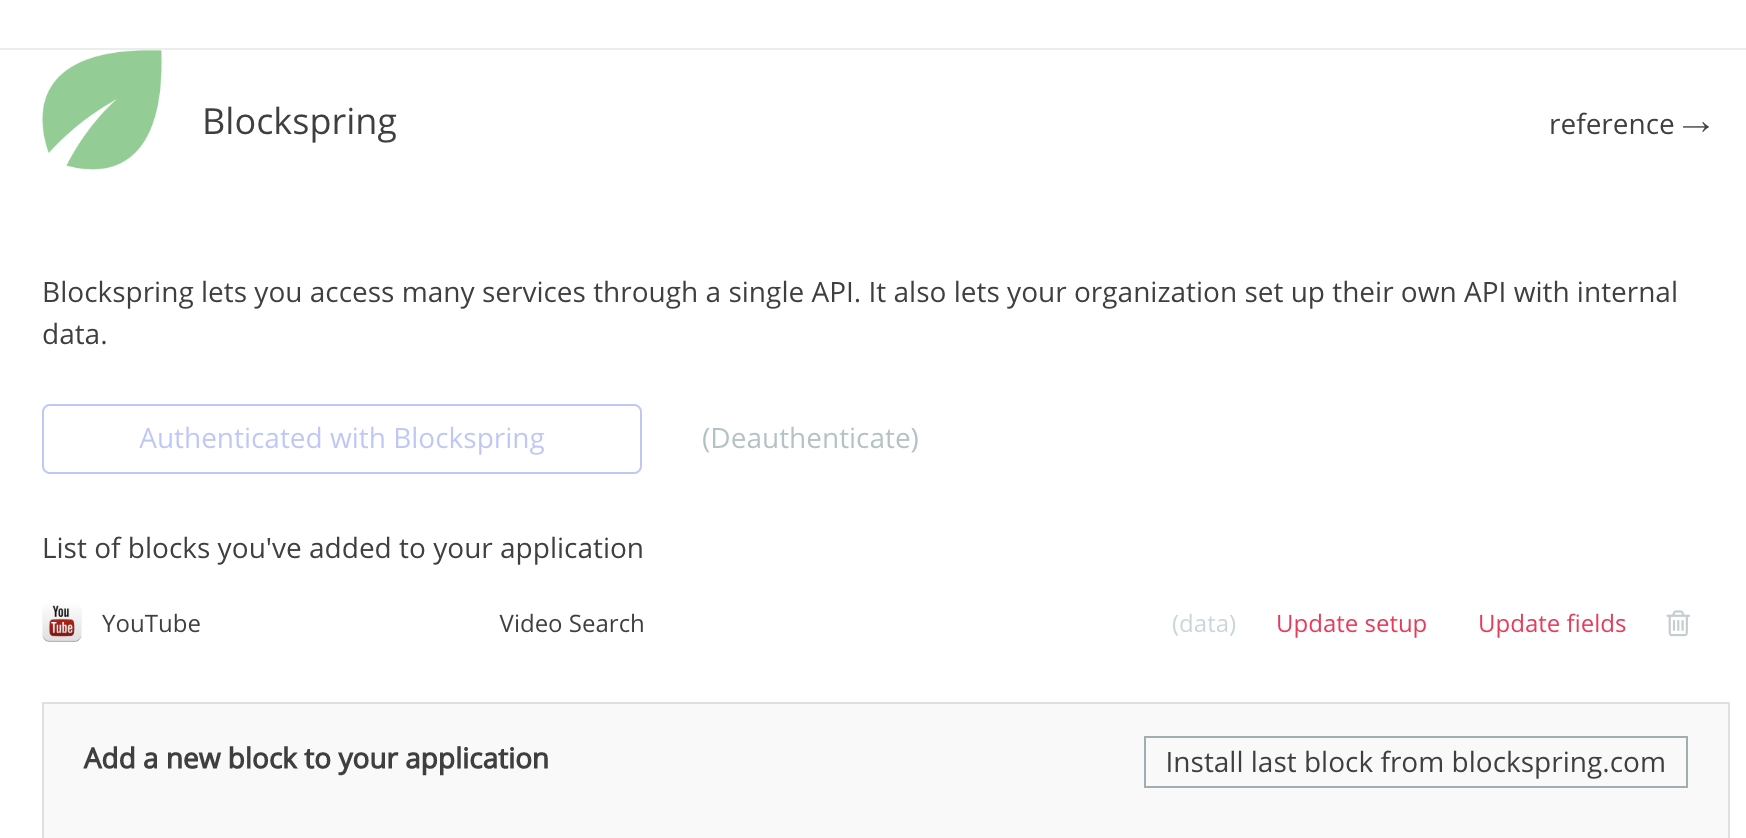Select the YouTube block name

point(151,624)
